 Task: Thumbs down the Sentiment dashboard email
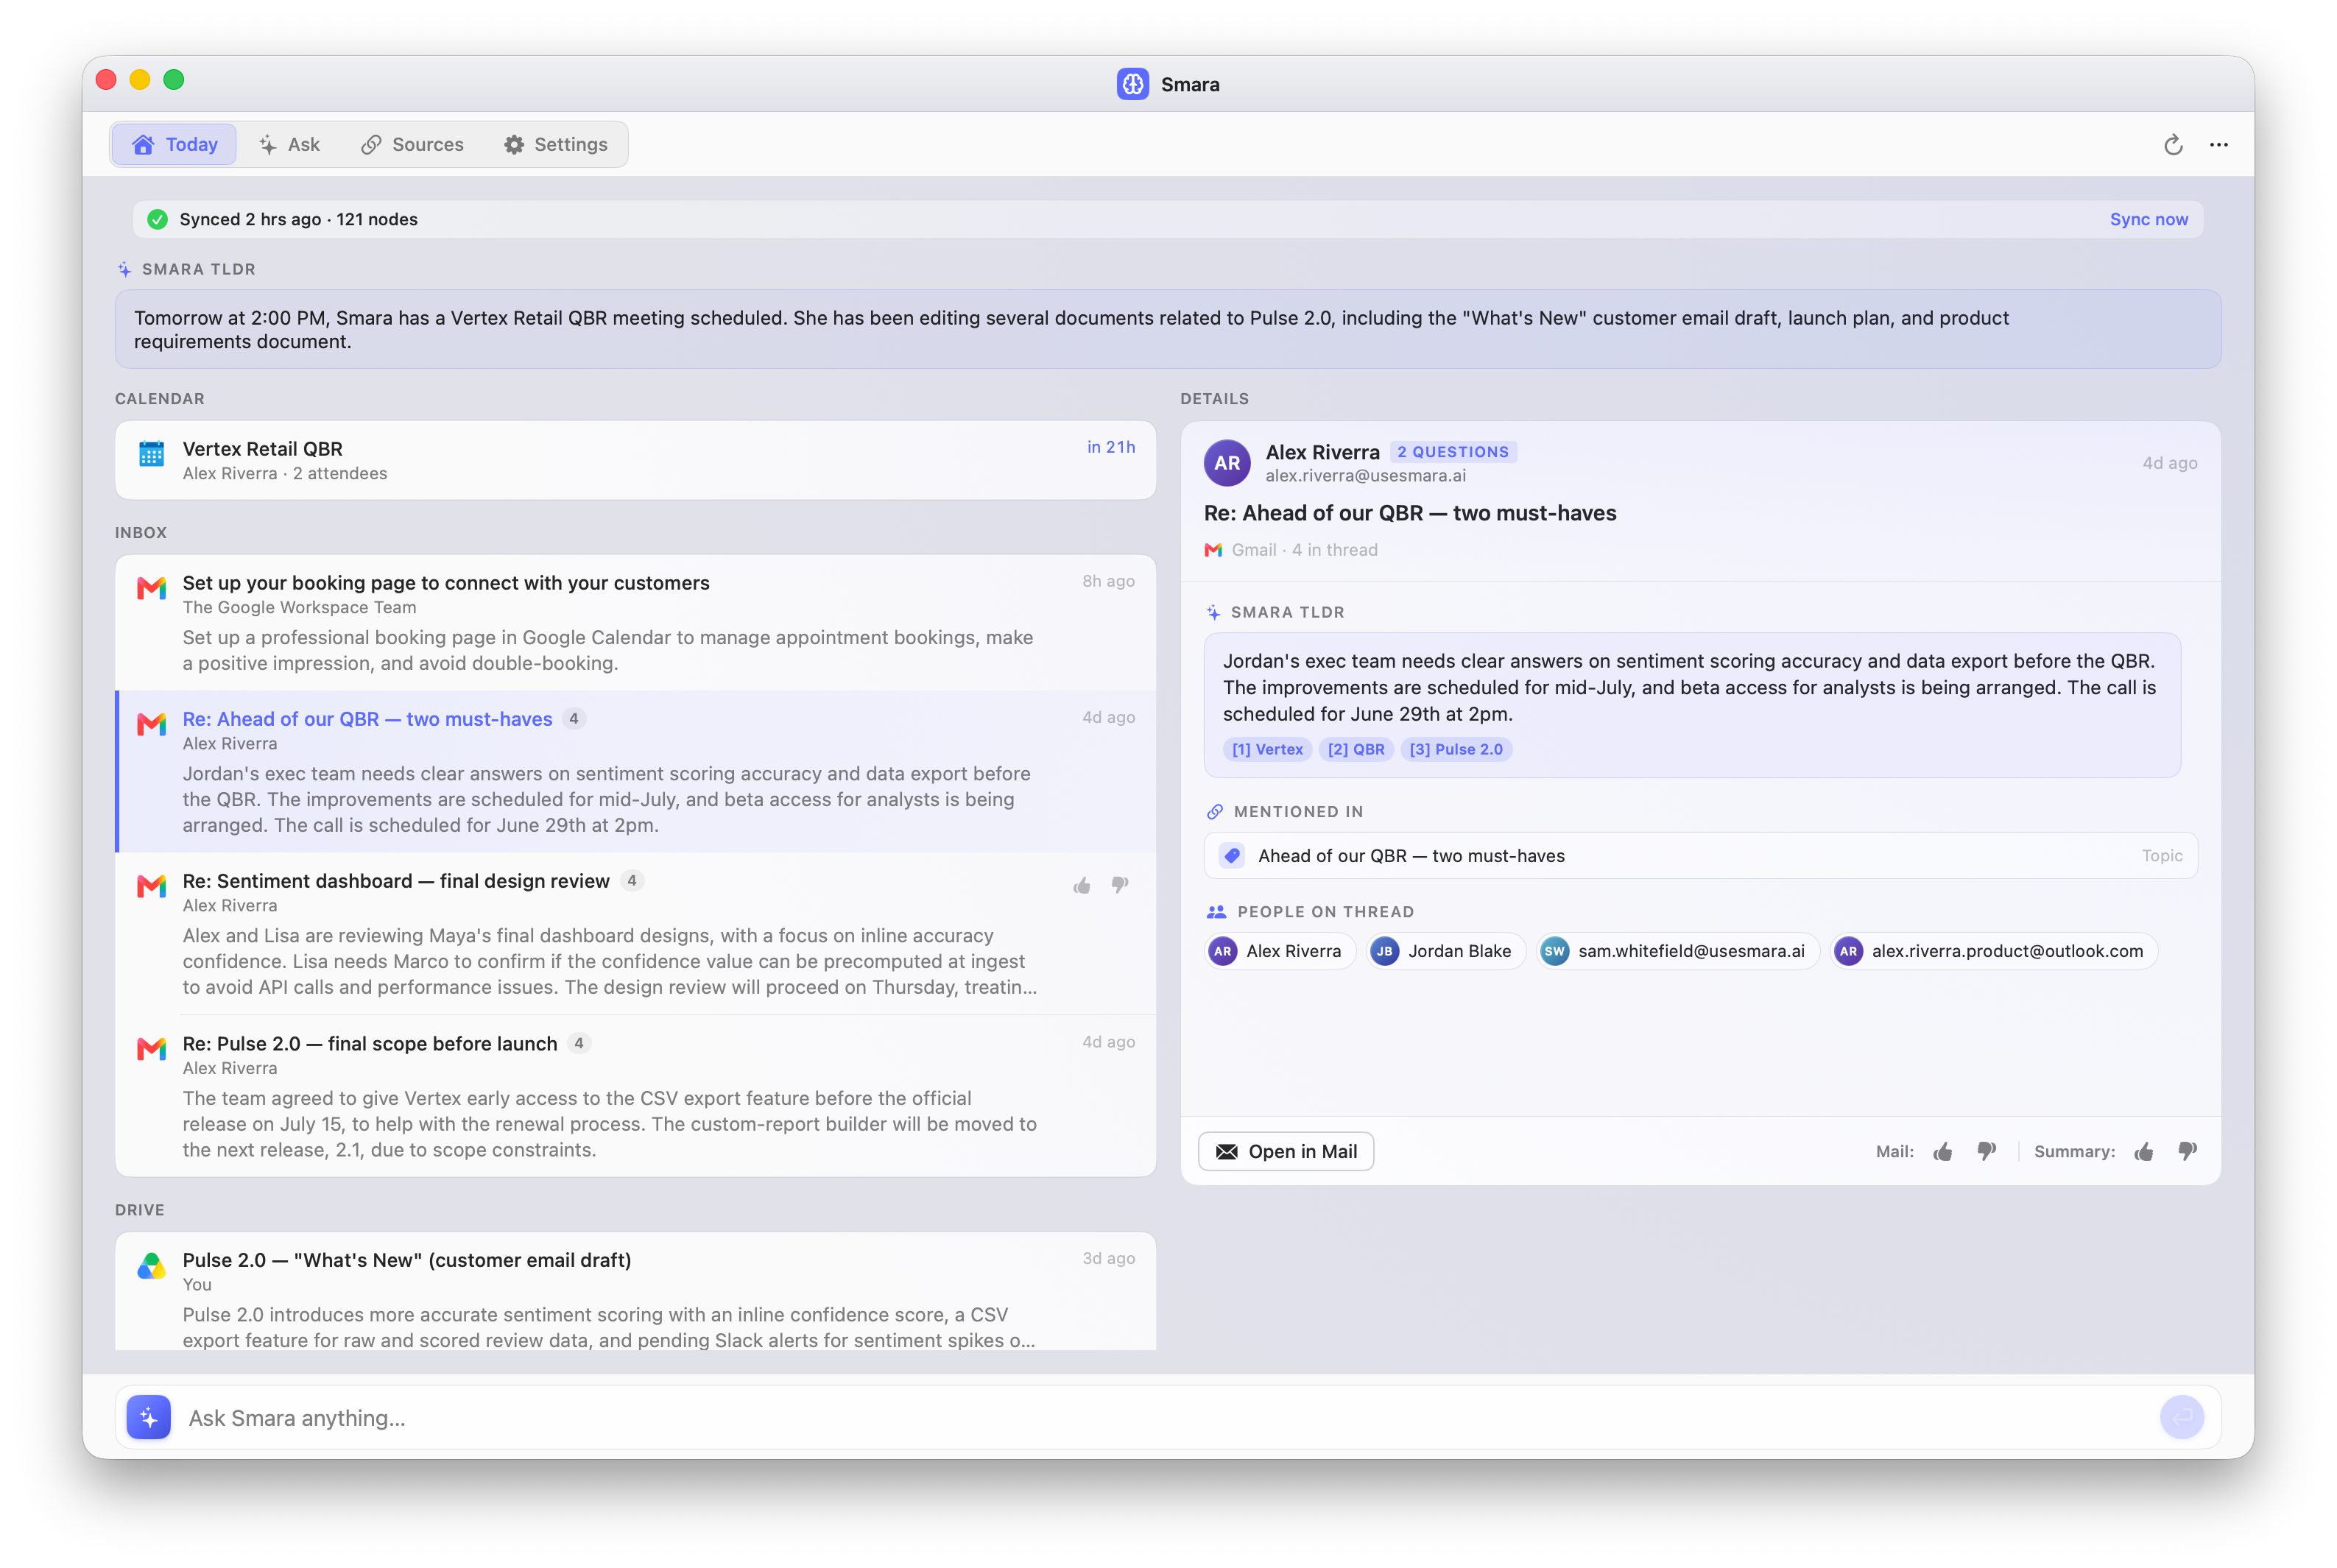click(1120, 885)
